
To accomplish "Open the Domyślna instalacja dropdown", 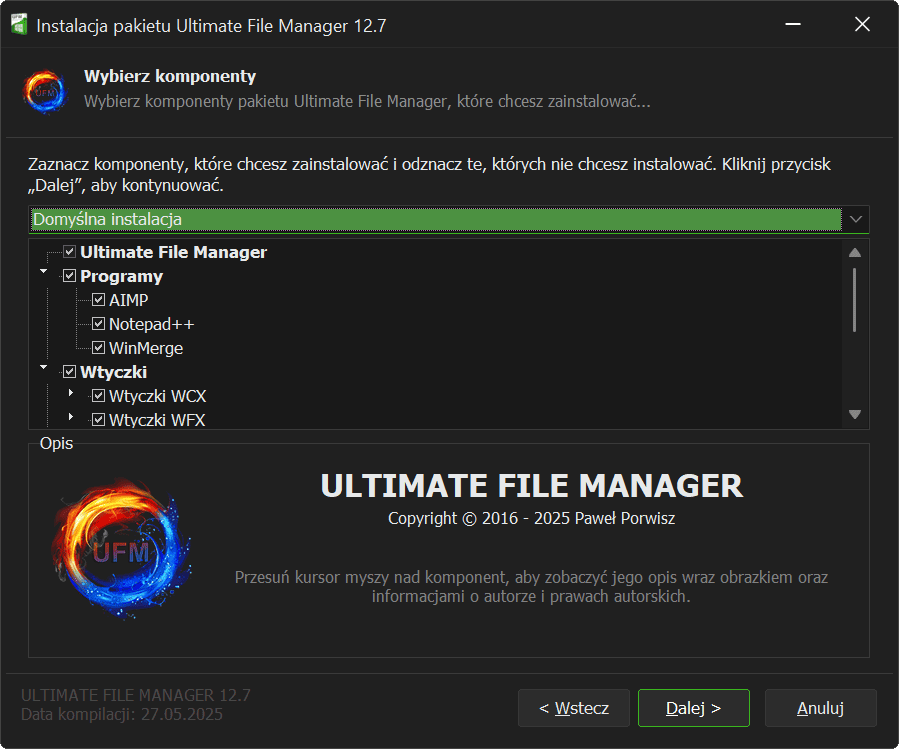I will click(856, 219).
